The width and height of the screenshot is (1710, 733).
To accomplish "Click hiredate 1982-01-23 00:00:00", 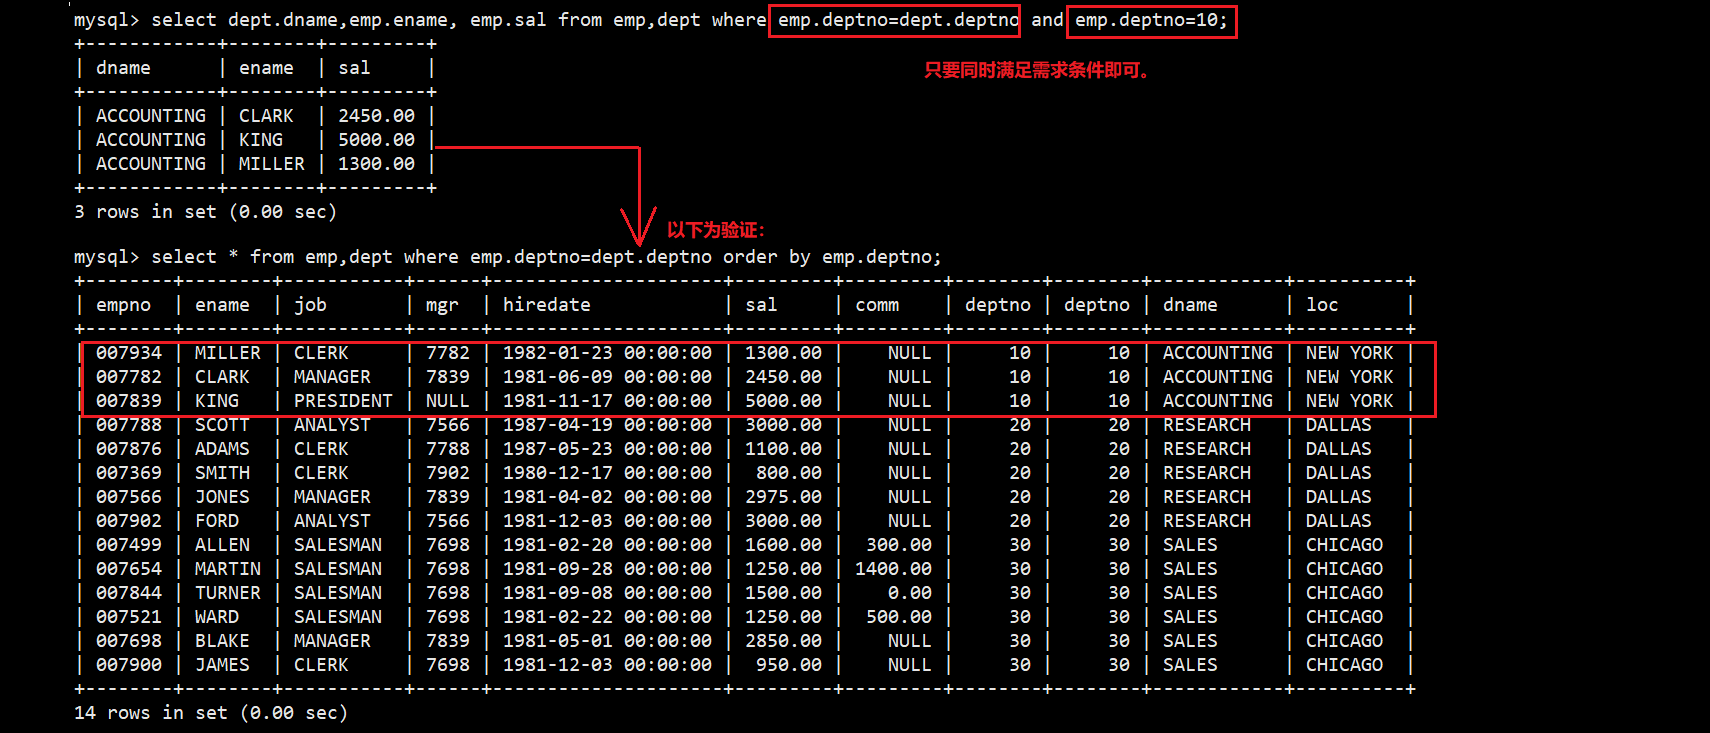I will [607, 353].
